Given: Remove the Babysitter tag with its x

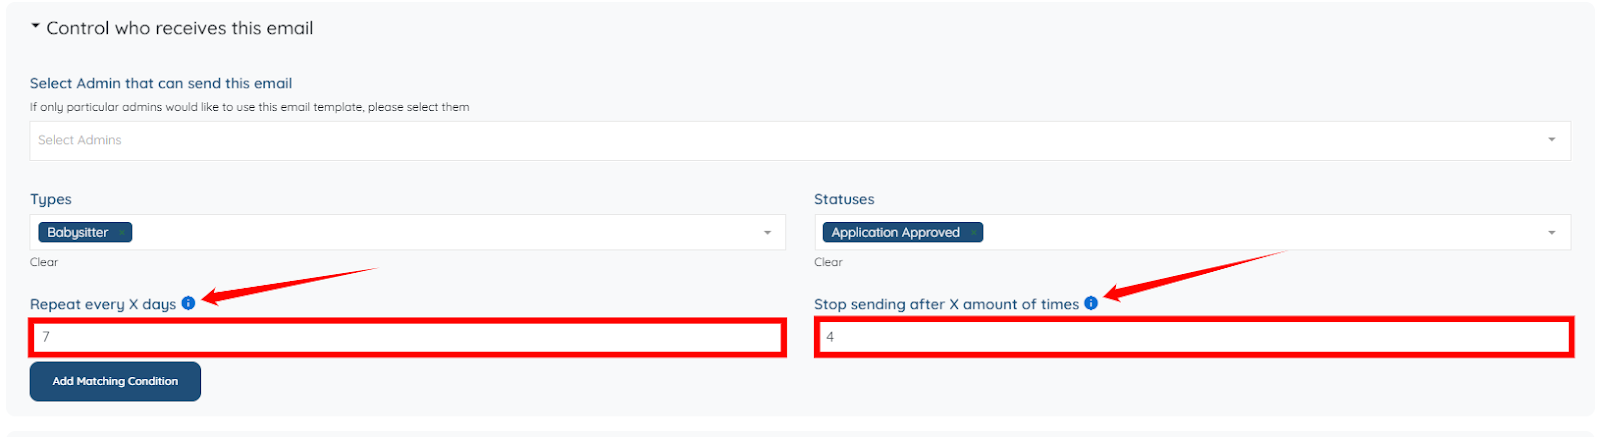Looking at the screenshot, I should click(x=122, y=233).
